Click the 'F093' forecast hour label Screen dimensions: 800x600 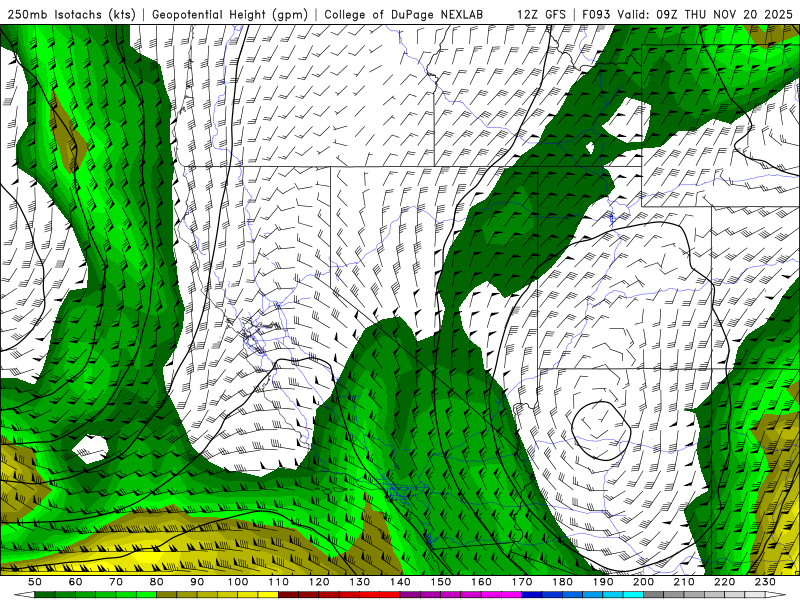point(596,15)
